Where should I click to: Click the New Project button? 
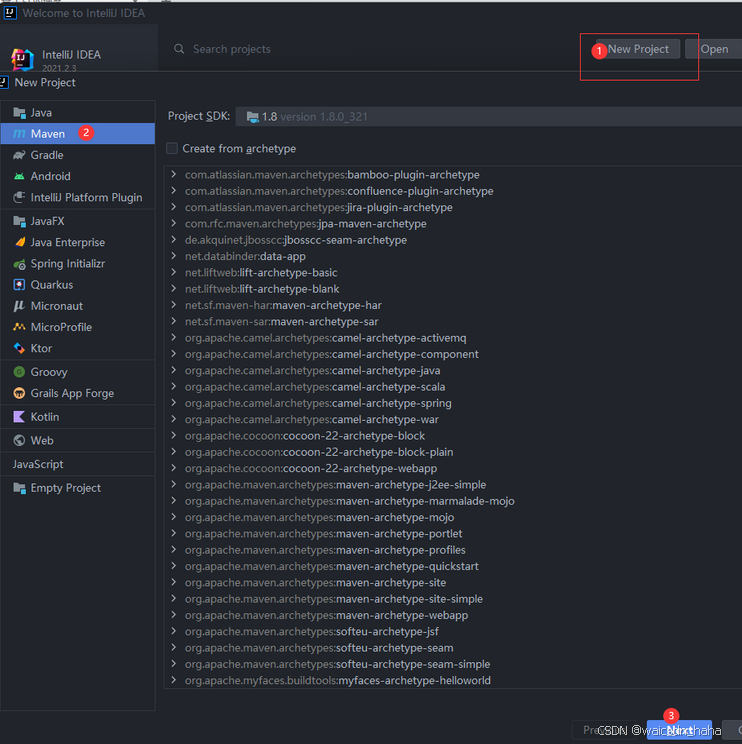[x=638, y=49]
